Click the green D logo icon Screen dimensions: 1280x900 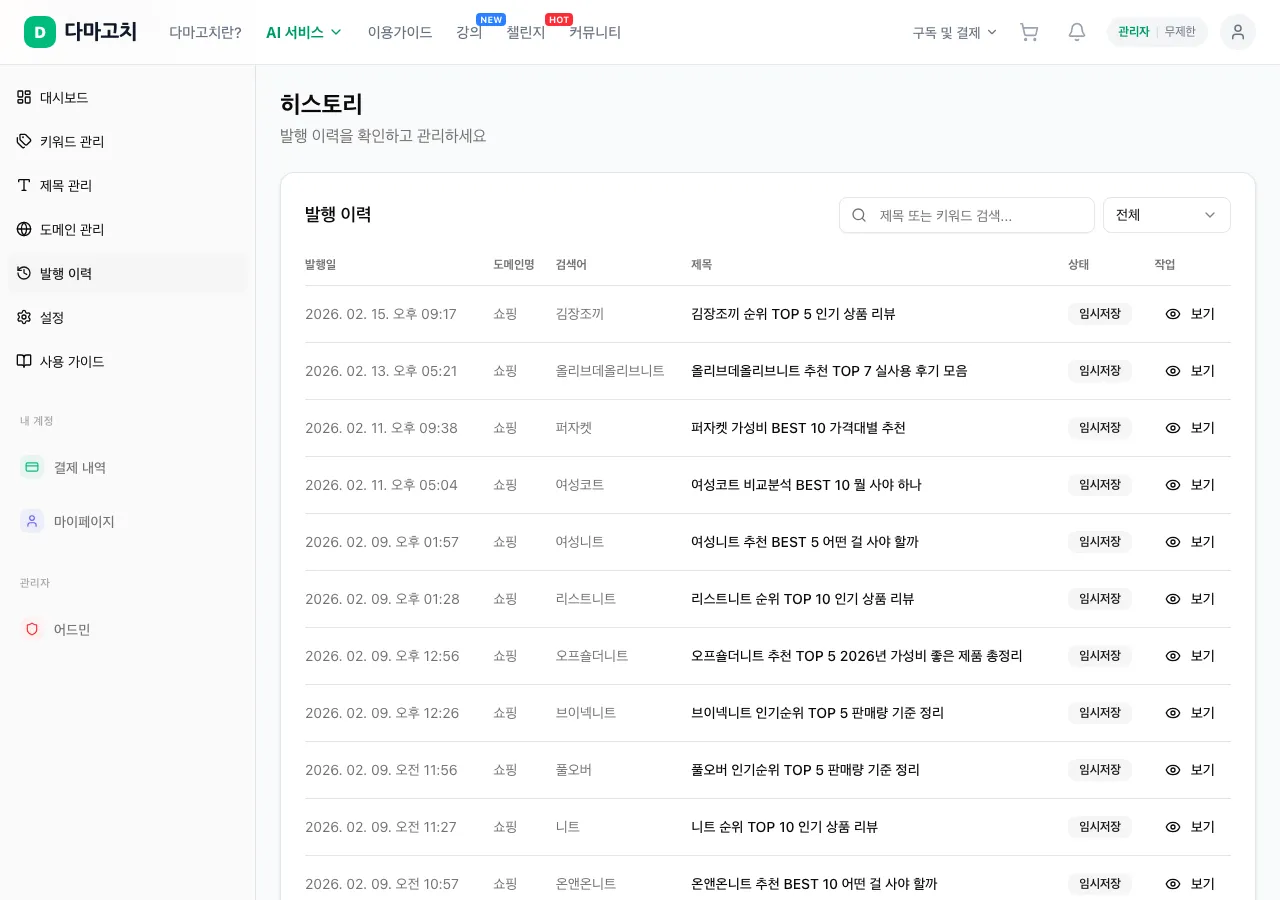point(40,32)
